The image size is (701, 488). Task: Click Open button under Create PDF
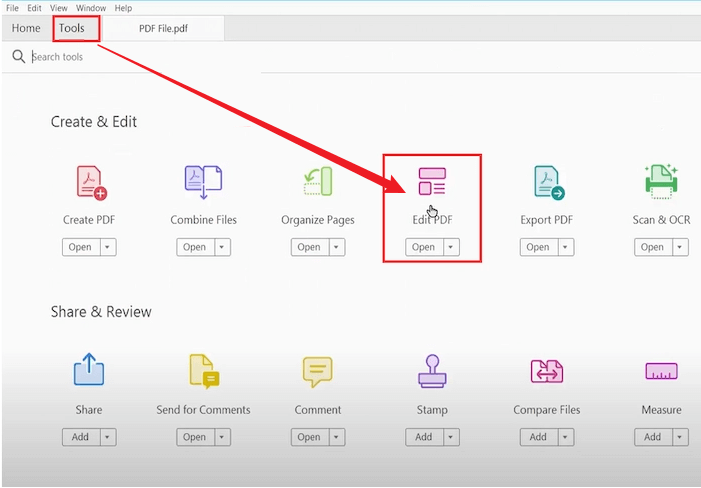(x=80, y=247)
